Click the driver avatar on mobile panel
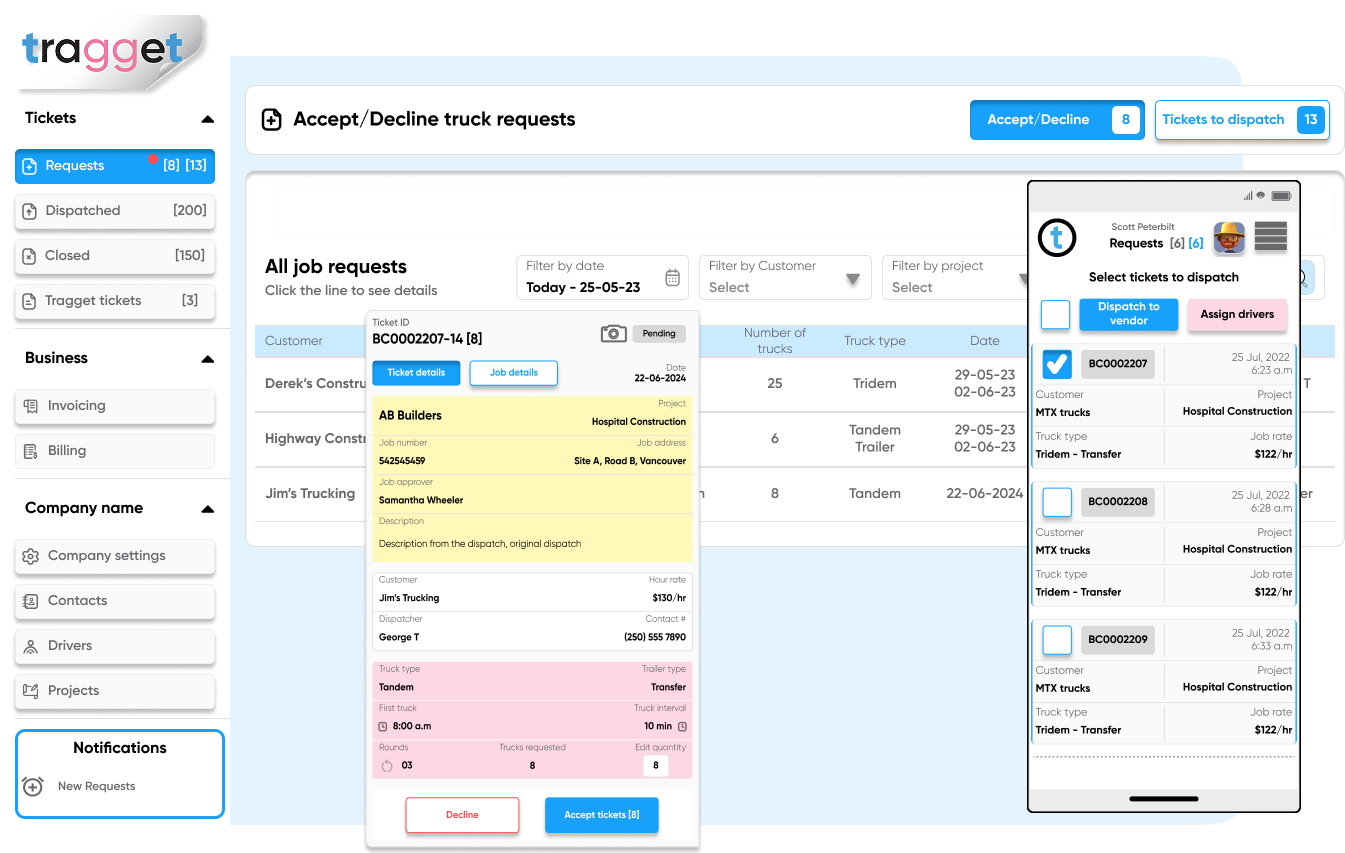The height and width of the screenshot is (853, 1345). click(x=1229, y=238)
